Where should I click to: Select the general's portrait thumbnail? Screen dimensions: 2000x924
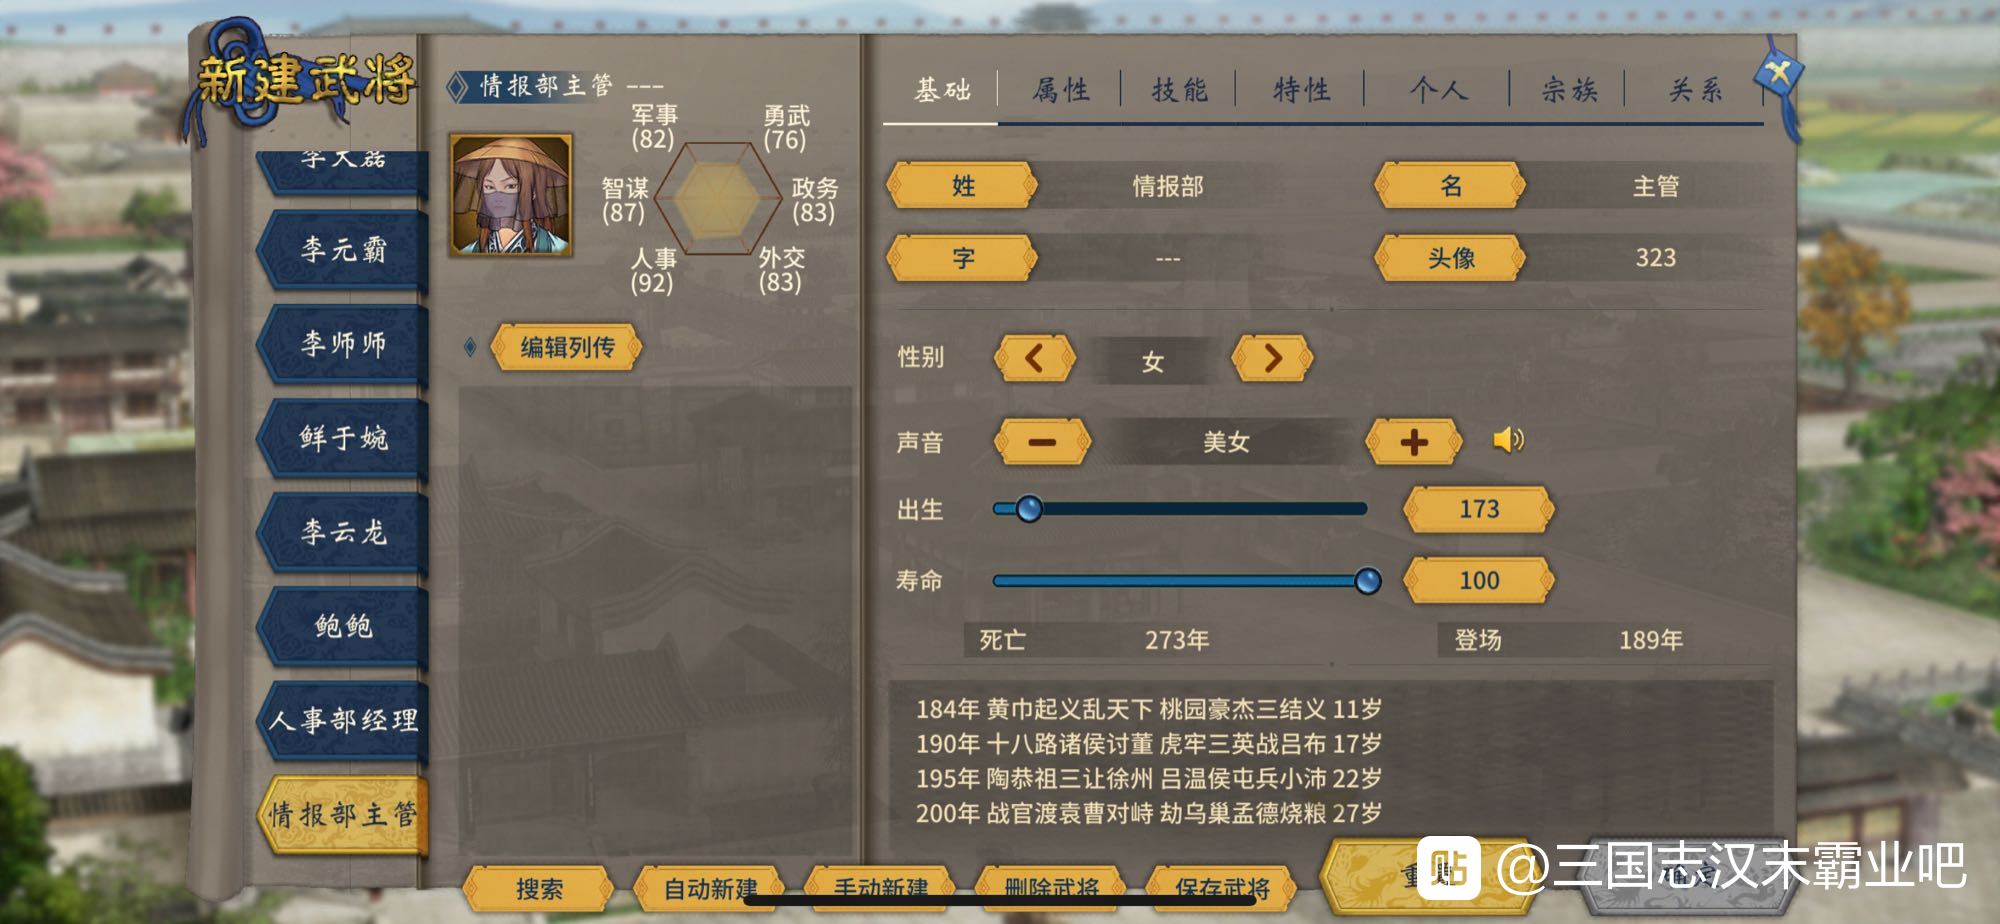click(511, 195)
